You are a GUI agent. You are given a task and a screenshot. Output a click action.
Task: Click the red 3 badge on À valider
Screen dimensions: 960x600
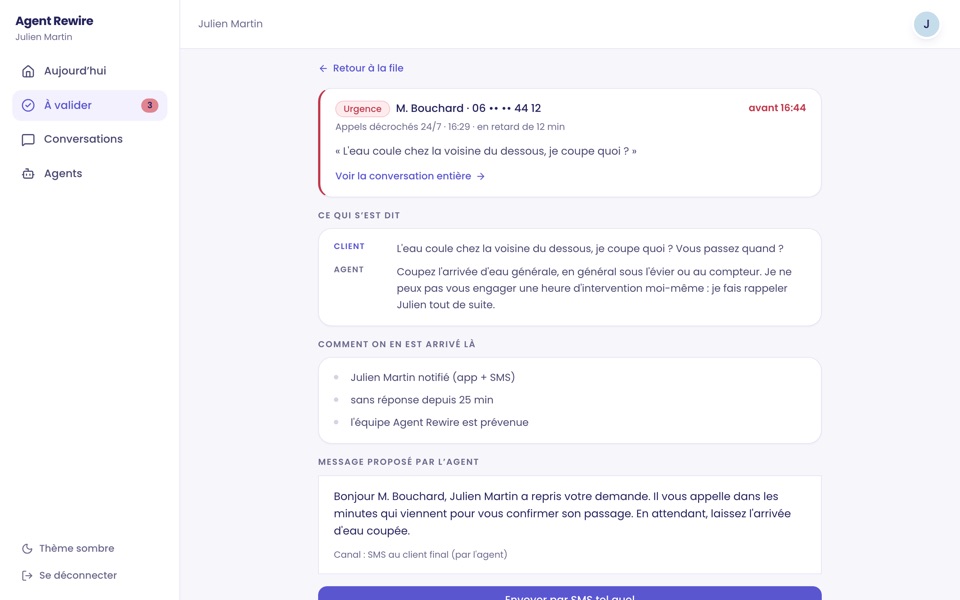point(149,105)
